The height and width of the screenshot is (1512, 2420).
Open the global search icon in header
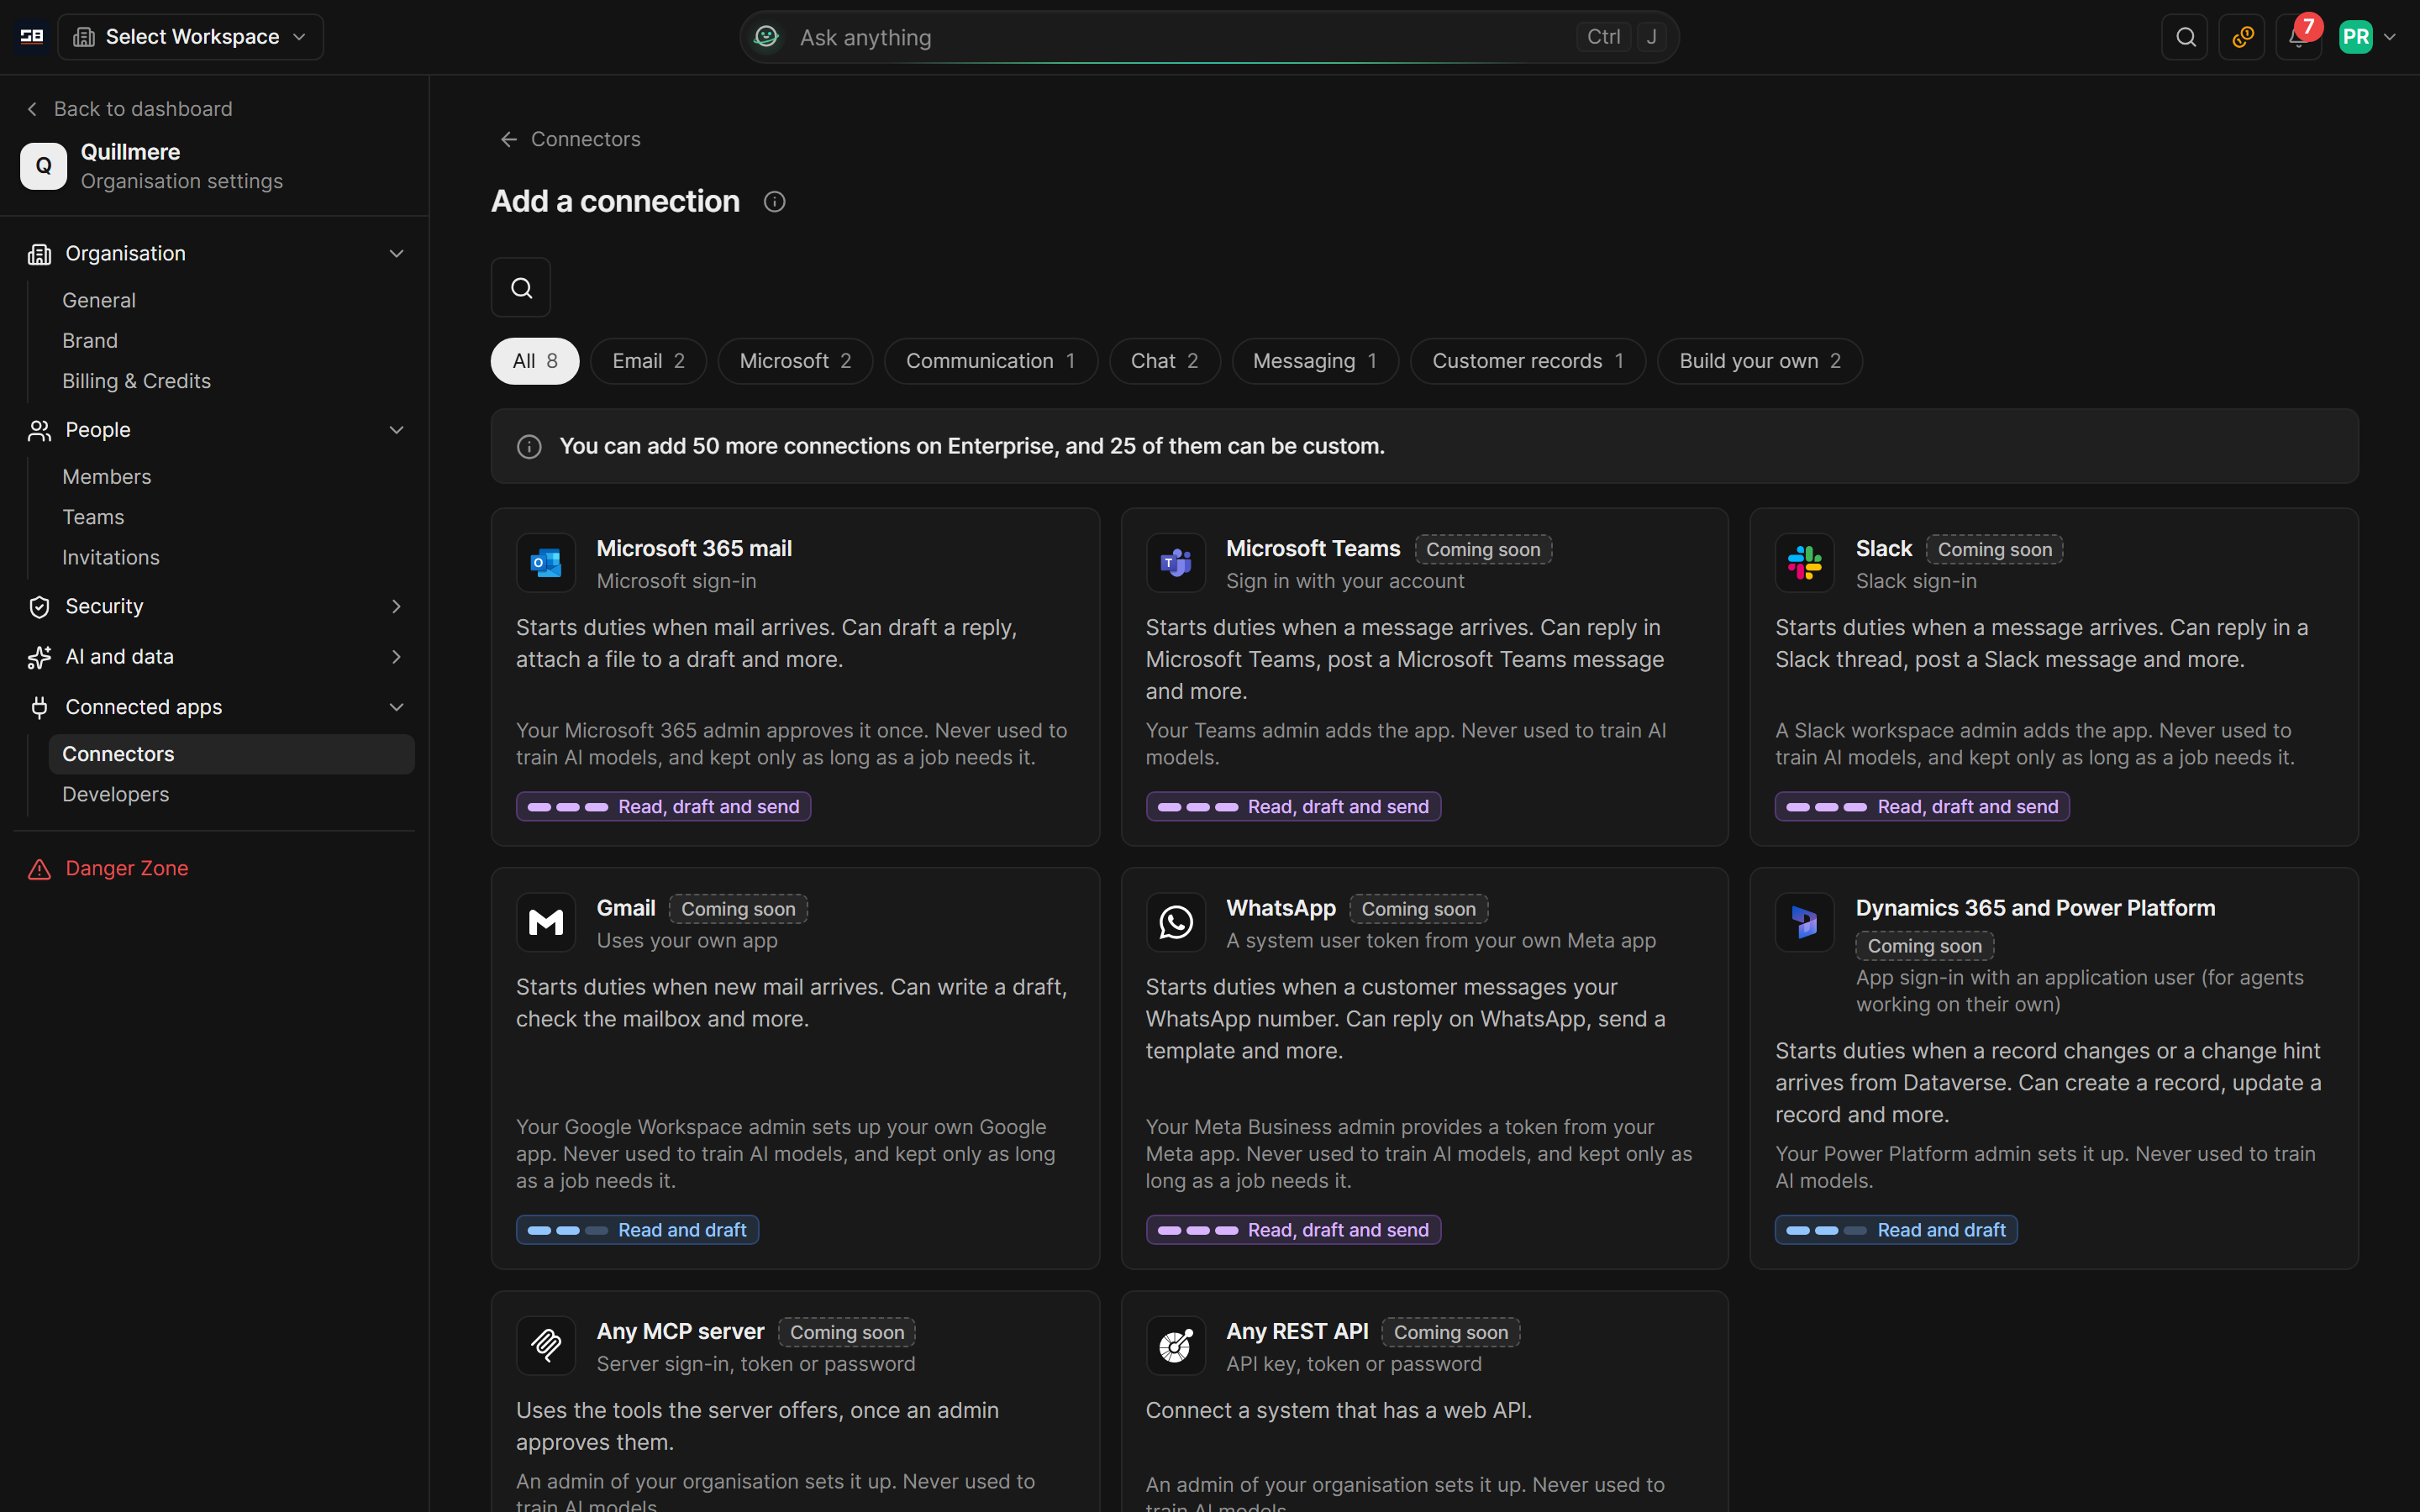click(2185, 37)
